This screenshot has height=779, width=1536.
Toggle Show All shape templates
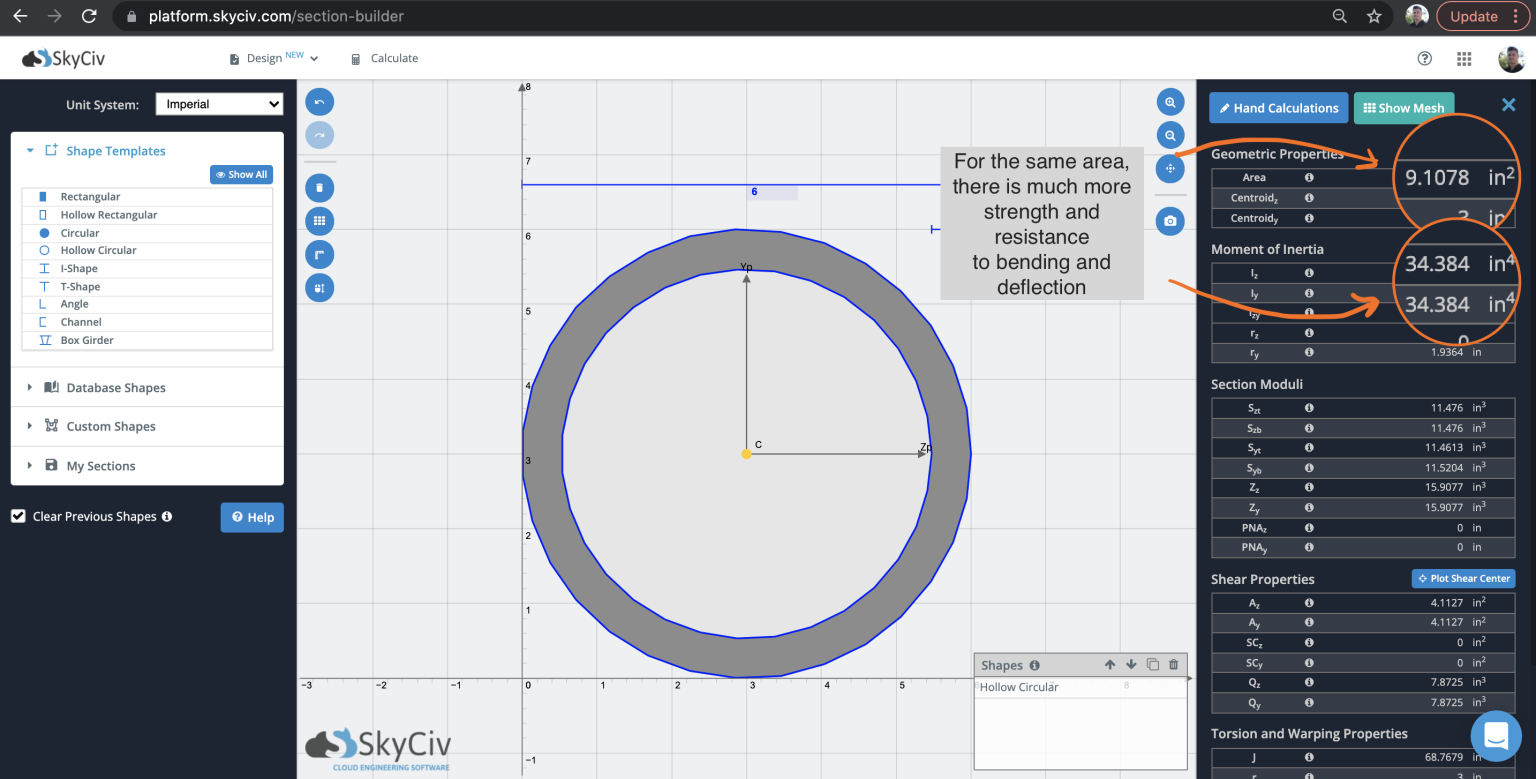[x=241, y=174]
